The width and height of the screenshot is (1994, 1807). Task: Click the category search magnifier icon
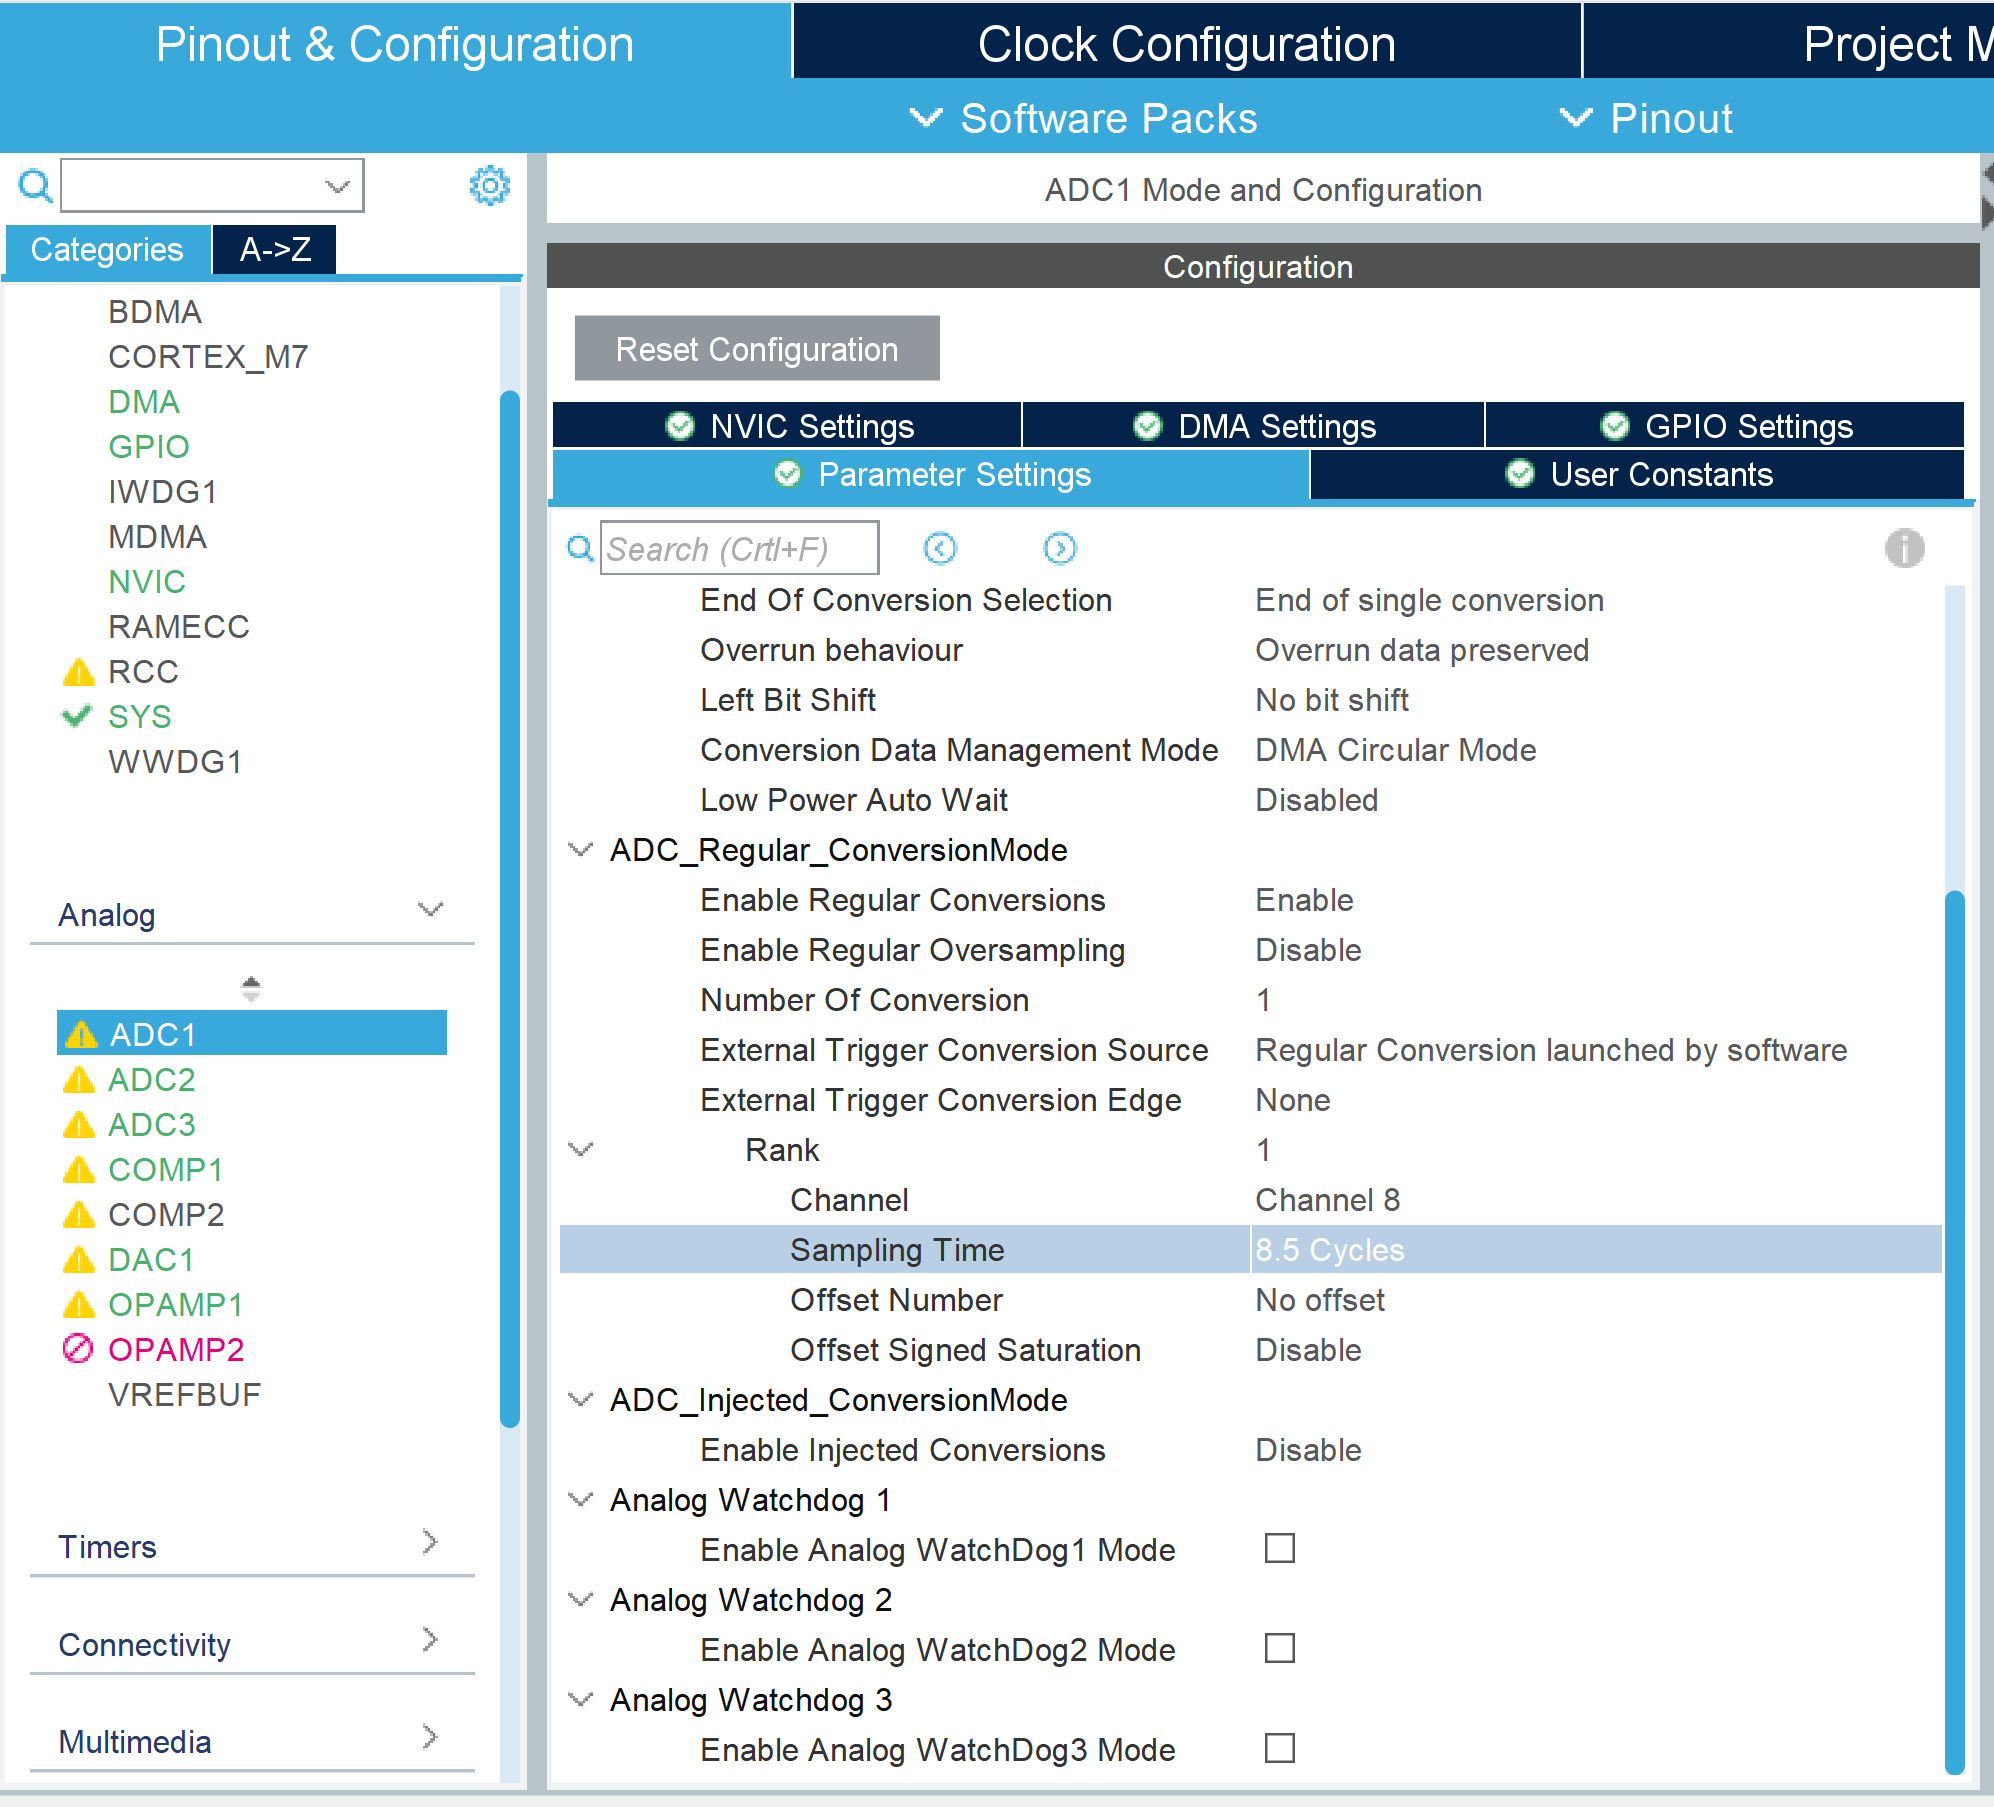[x=35, y=186]
